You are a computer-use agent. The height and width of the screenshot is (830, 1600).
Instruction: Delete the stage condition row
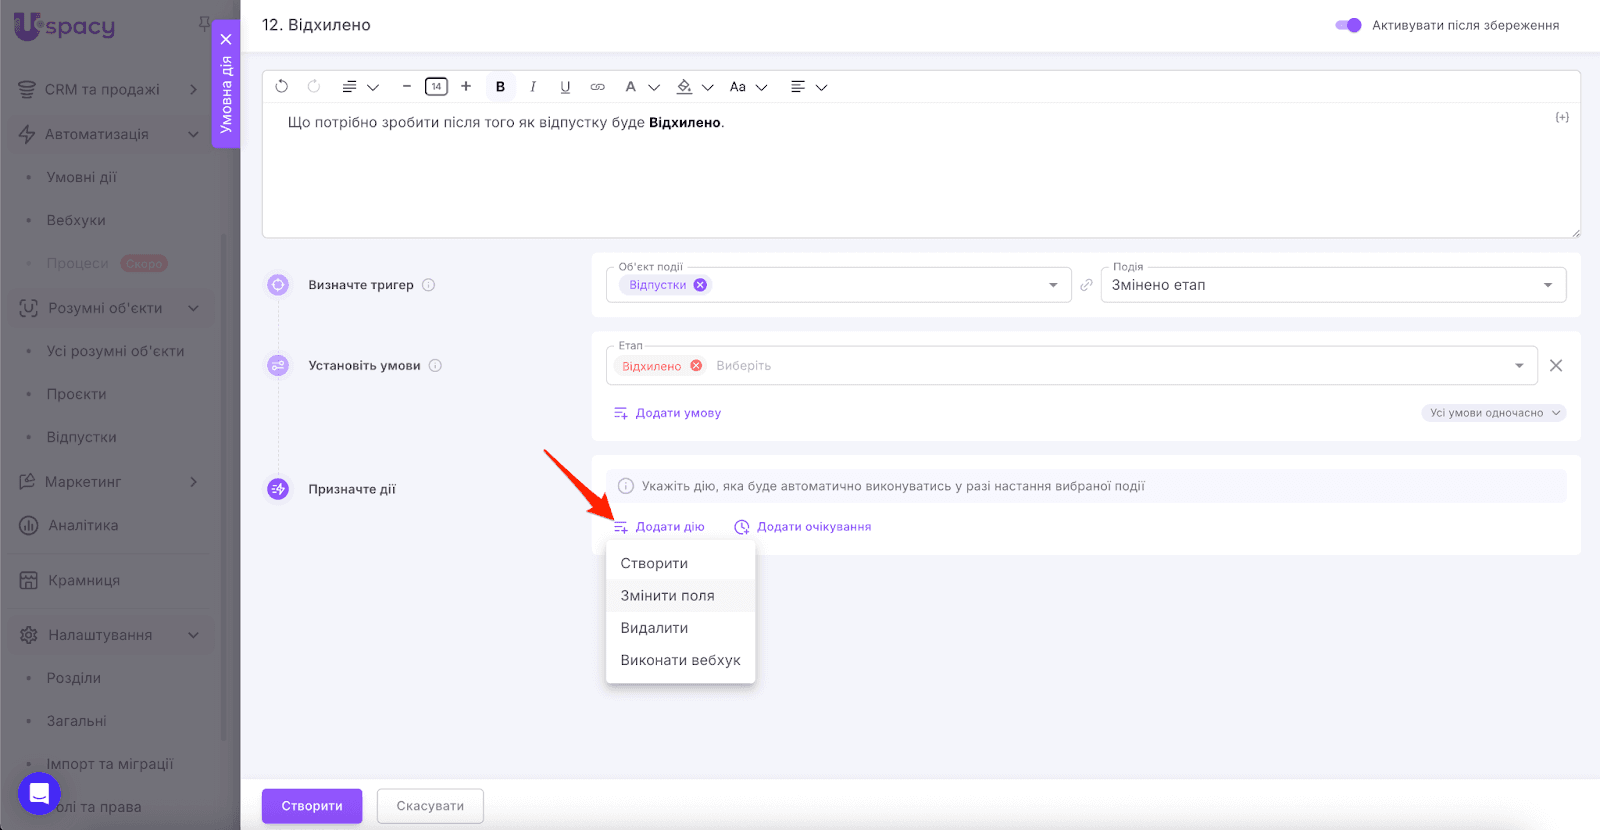coord(1556,366)
